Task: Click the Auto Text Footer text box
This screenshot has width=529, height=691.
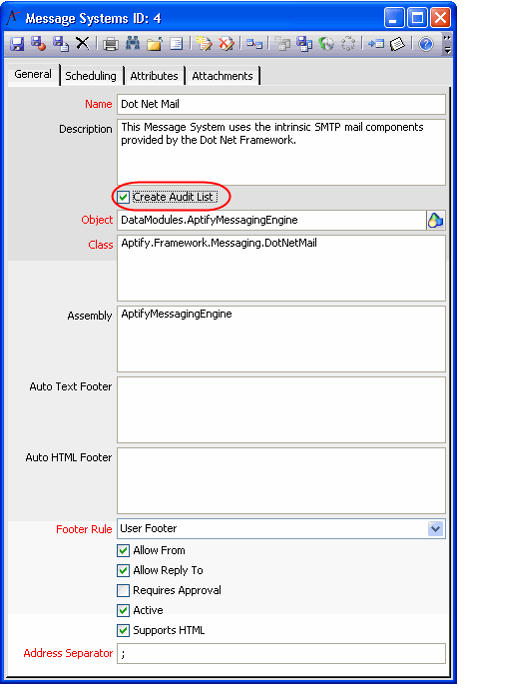Action: (281, 410)
